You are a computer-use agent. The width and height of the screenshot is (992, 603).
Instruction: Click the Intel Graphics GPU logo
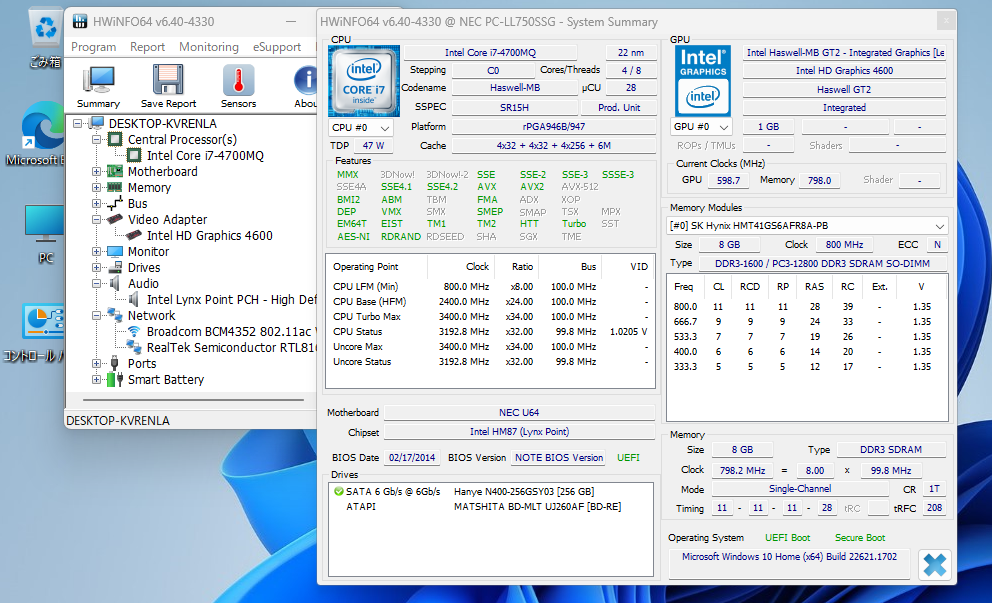(703, 81)
